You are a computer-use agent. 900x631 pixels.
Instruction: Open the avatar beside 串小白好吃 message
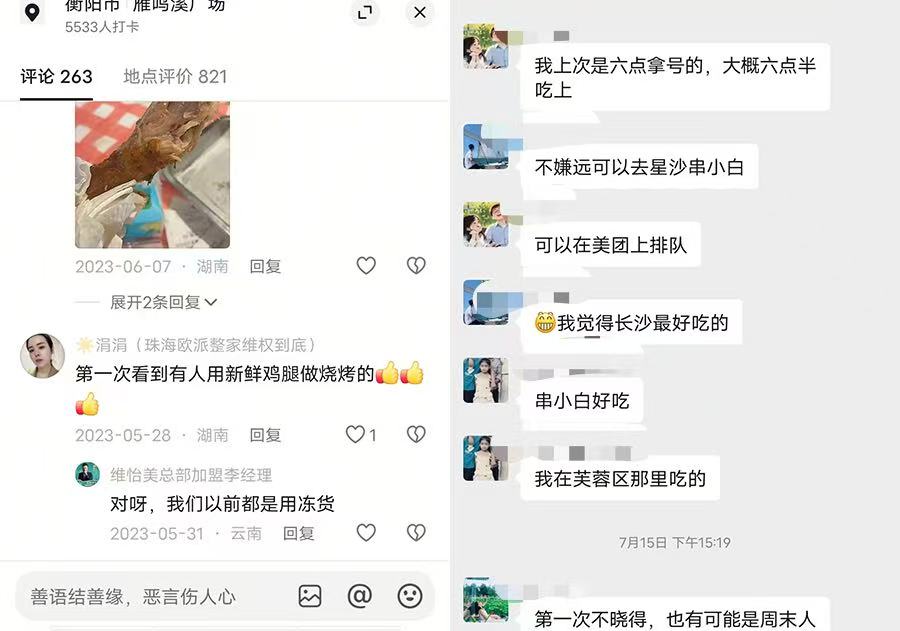click(x=486, y=380)
